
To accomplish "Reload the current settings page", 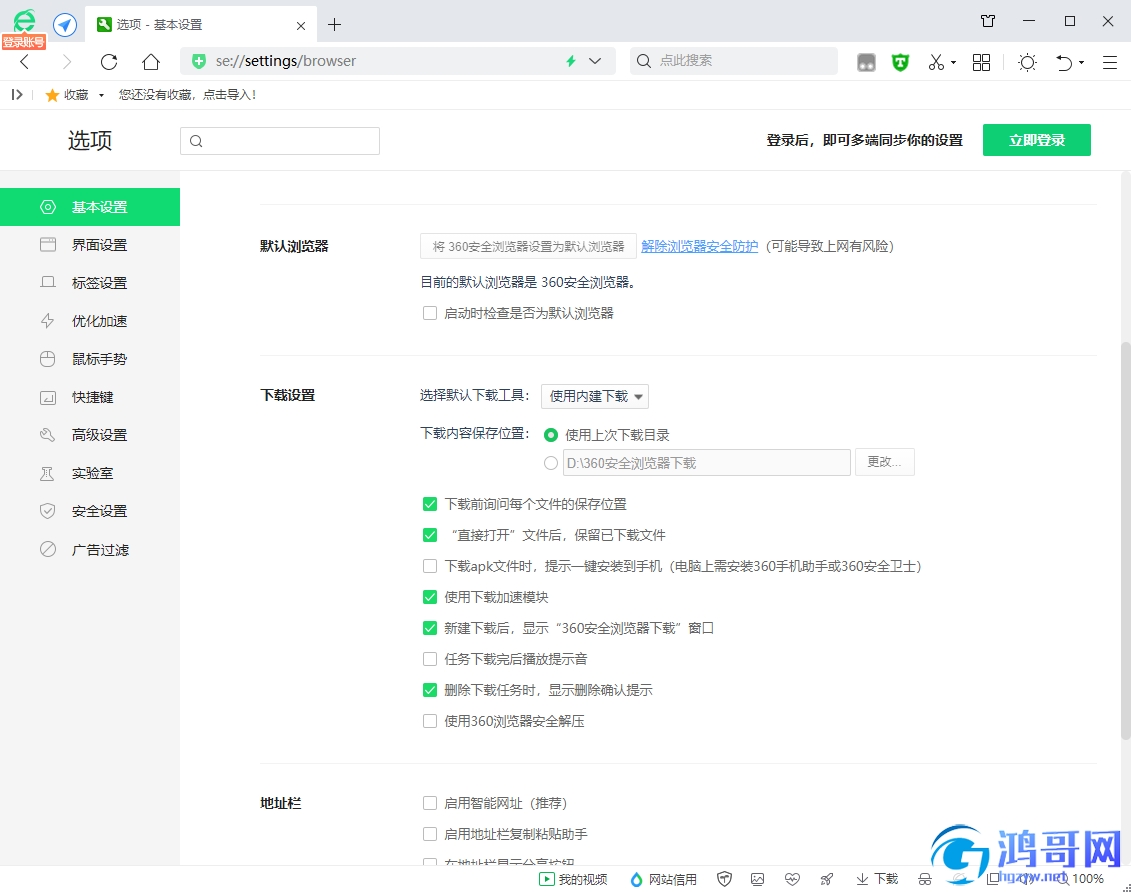I will click(109, 62).
